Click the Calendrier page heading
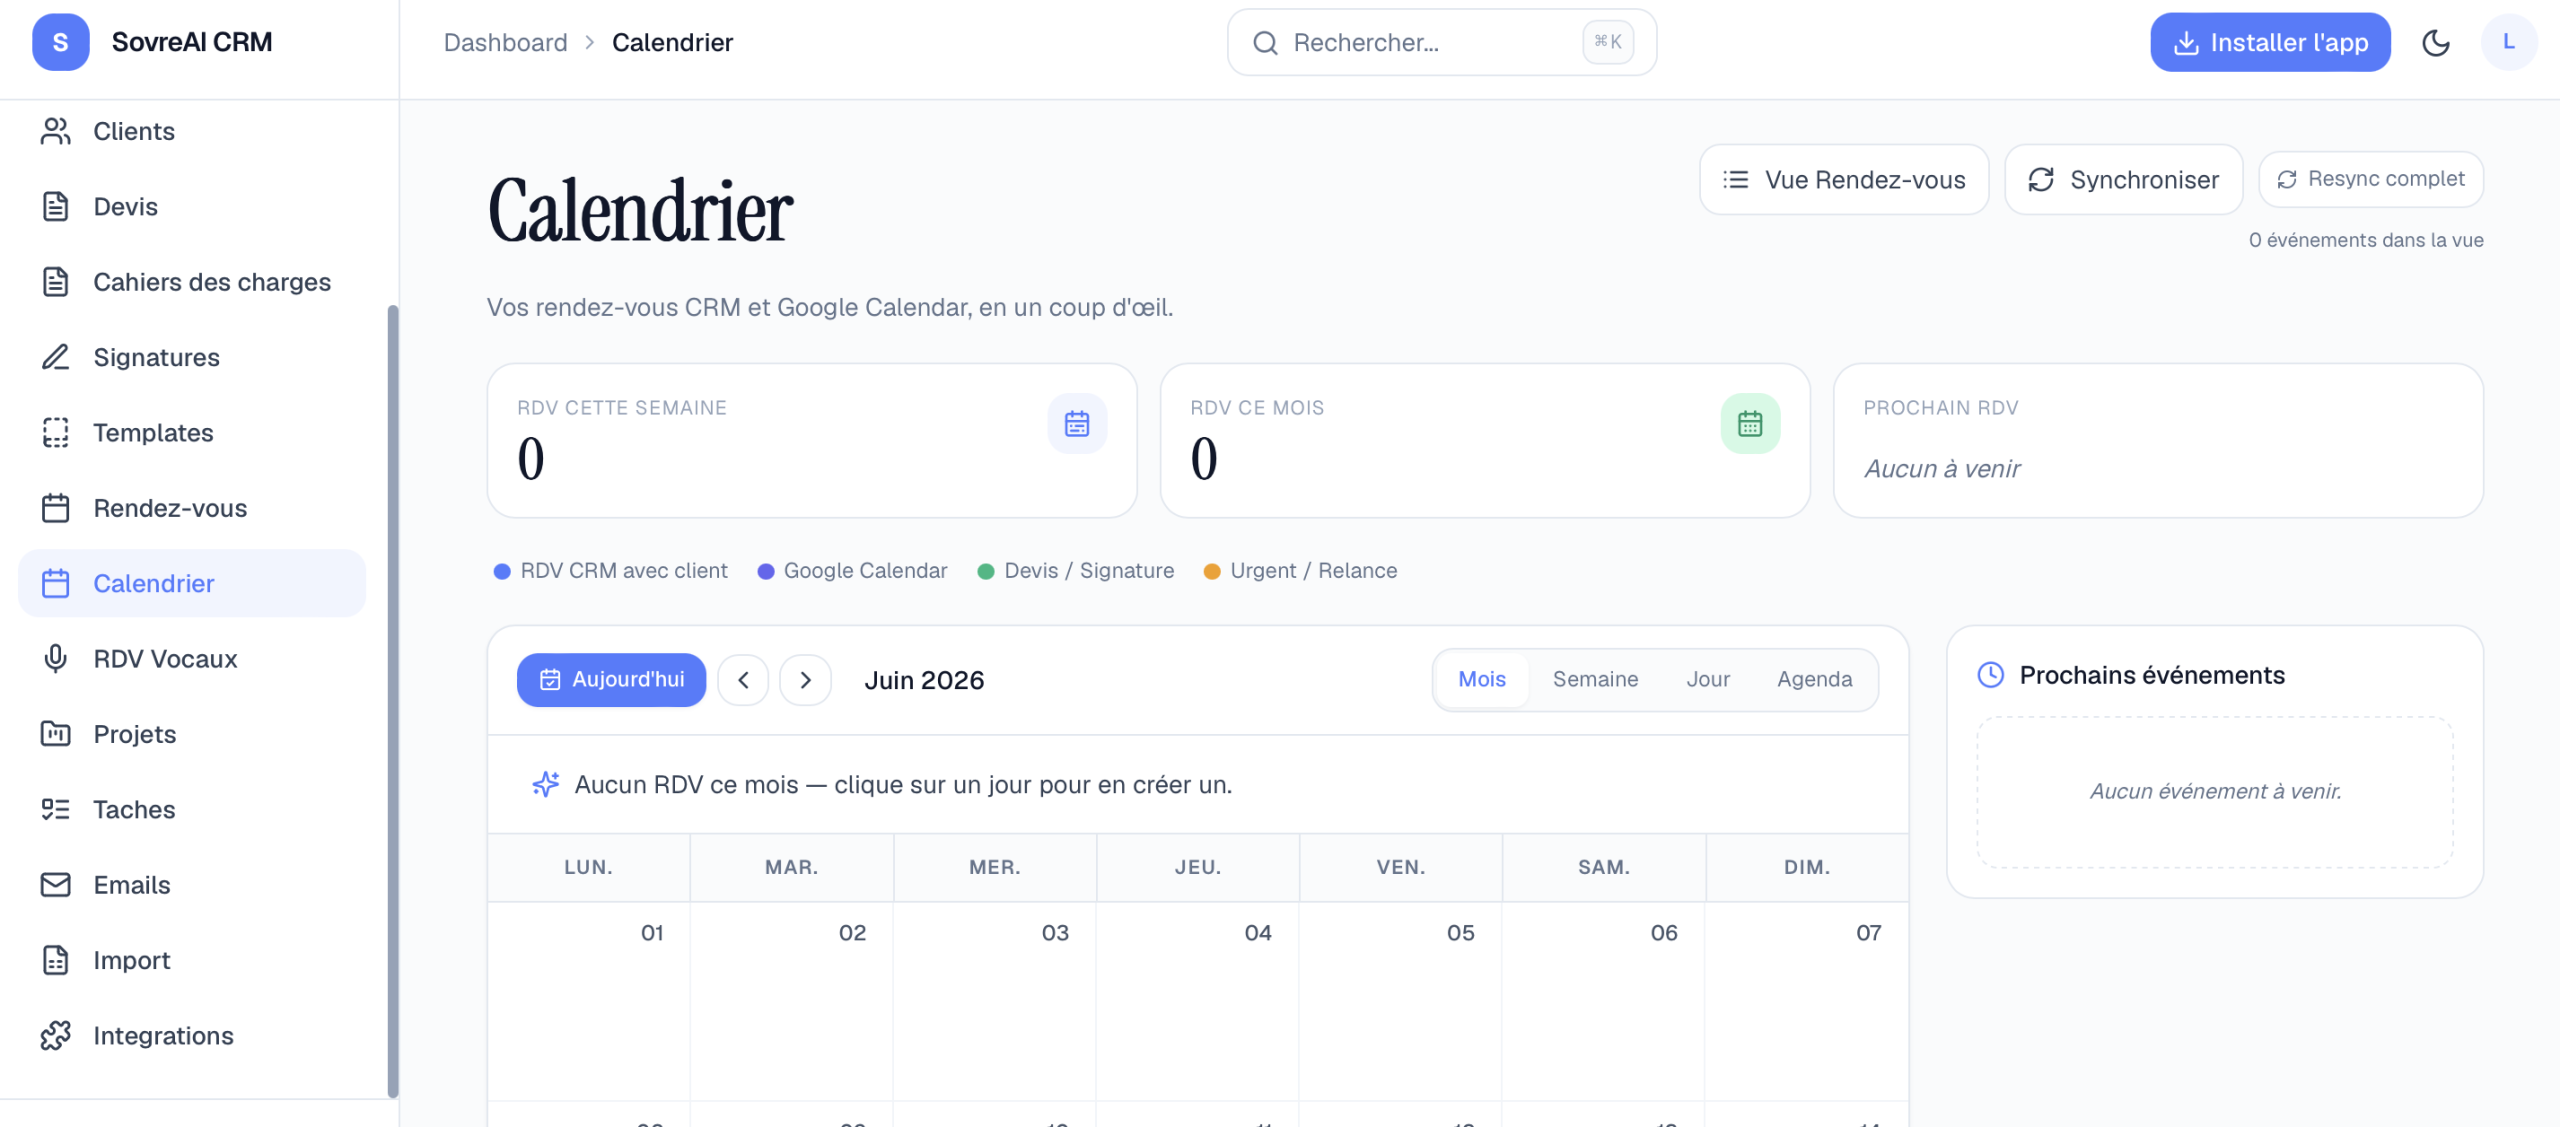This screenshot has width=2560, height=1127. click(x=640, y=211)
